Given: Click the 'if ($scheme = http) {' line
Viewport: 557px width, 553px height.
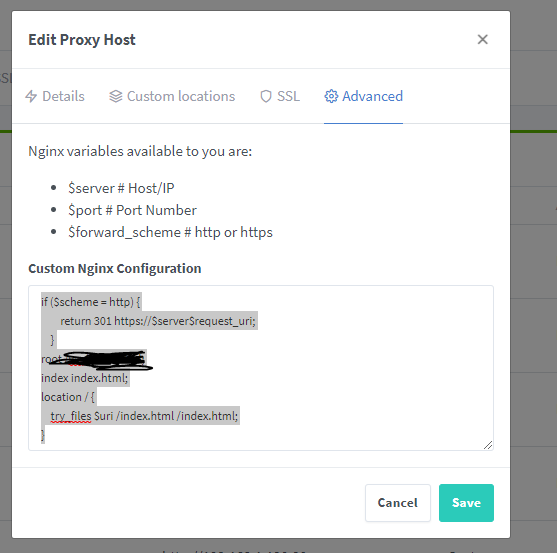Looking at the screenshot, I should pos(91,302).
